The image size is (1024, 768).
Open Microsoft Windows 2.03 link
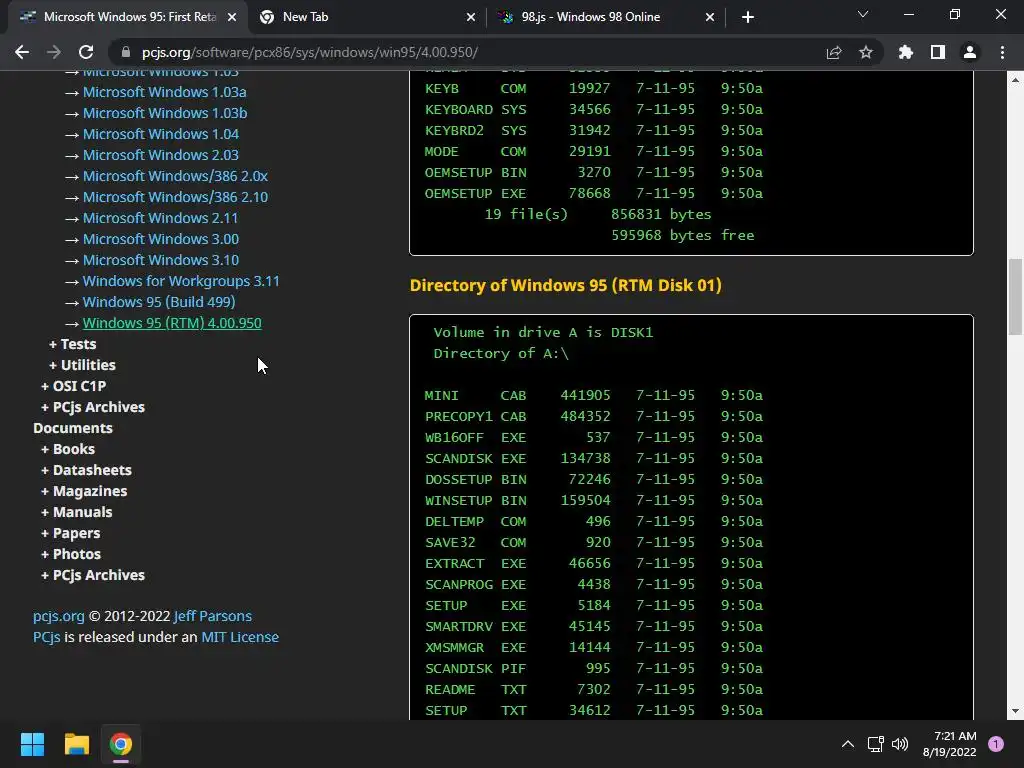(161, 155)
